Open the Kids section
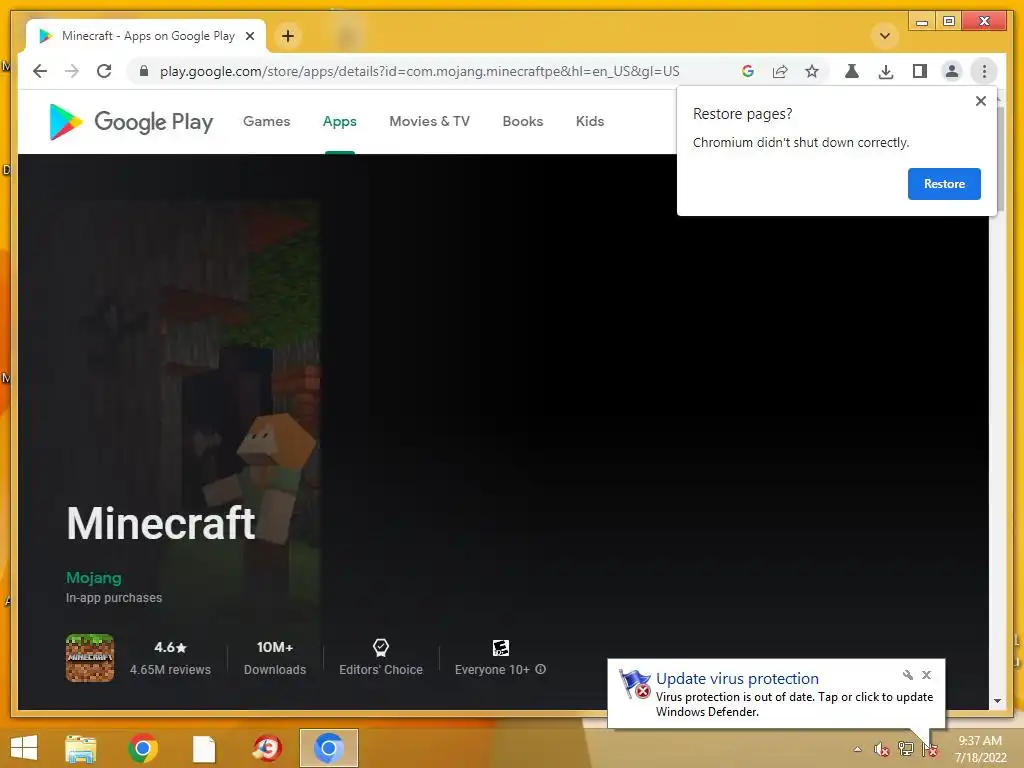 click(590, 121)
